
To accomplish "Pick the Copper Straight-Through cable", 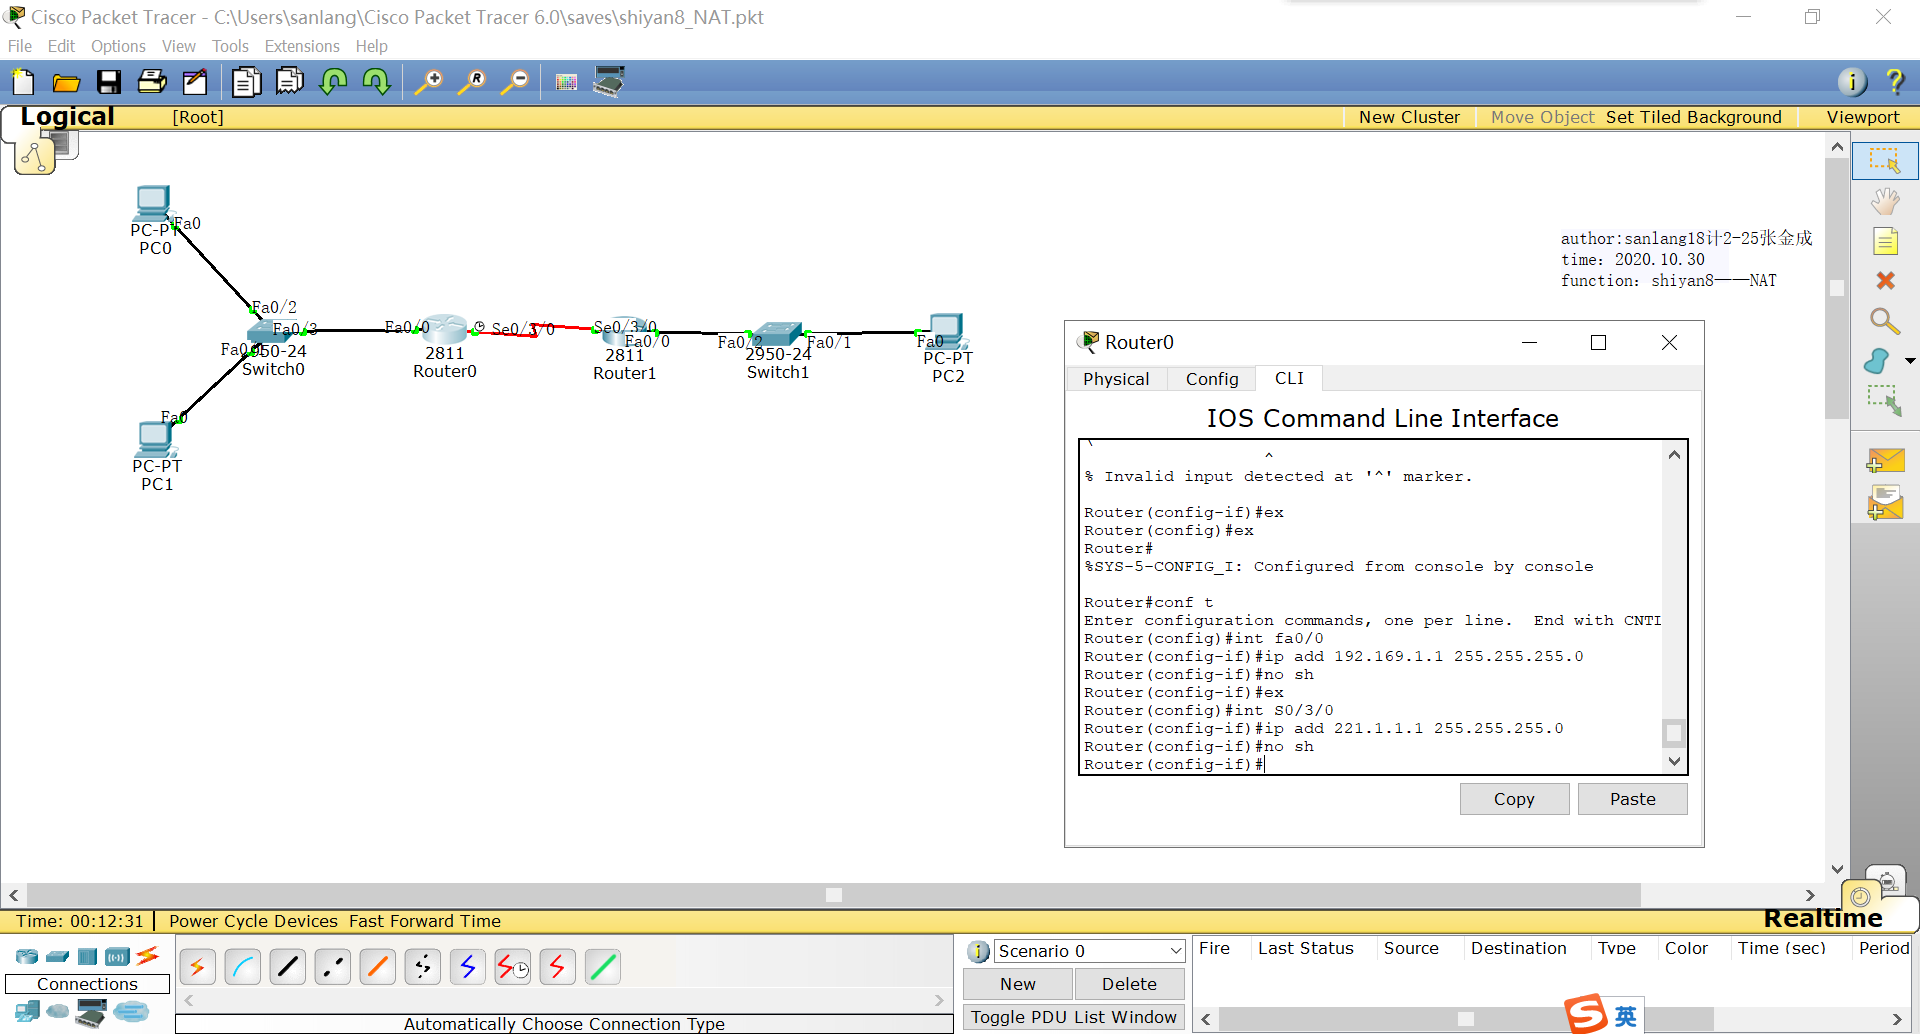I will (x=287, y=967).
